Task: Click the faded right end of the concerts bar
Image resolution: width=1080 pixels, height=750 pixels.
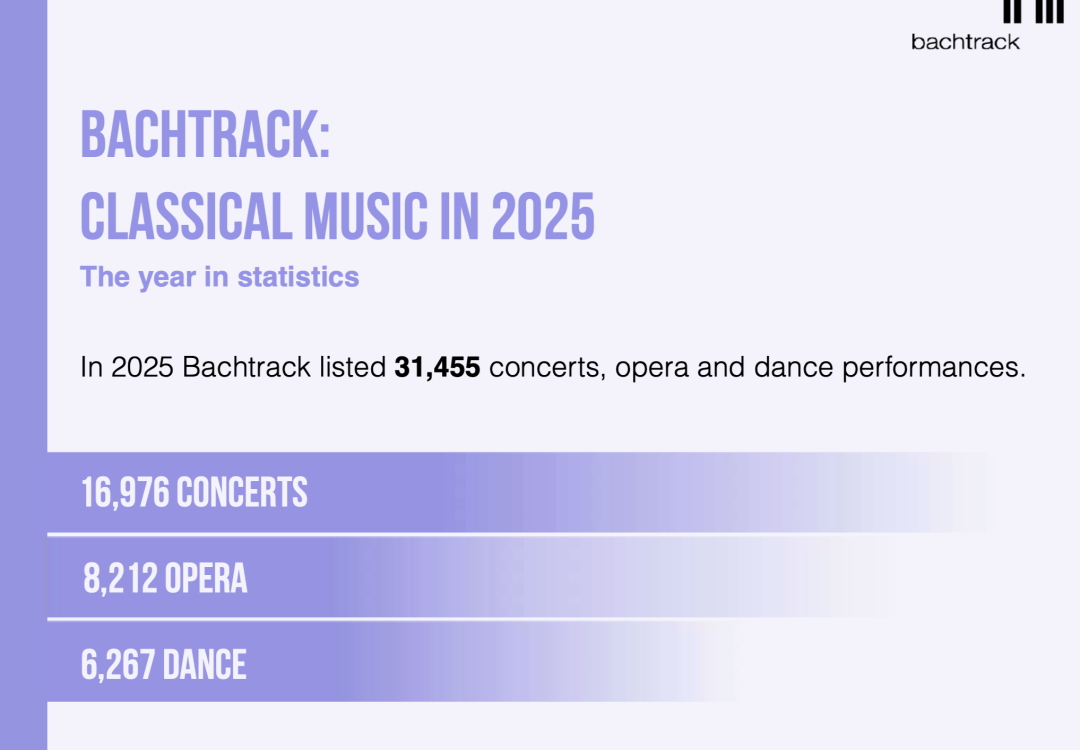Action: pos(940,493)
